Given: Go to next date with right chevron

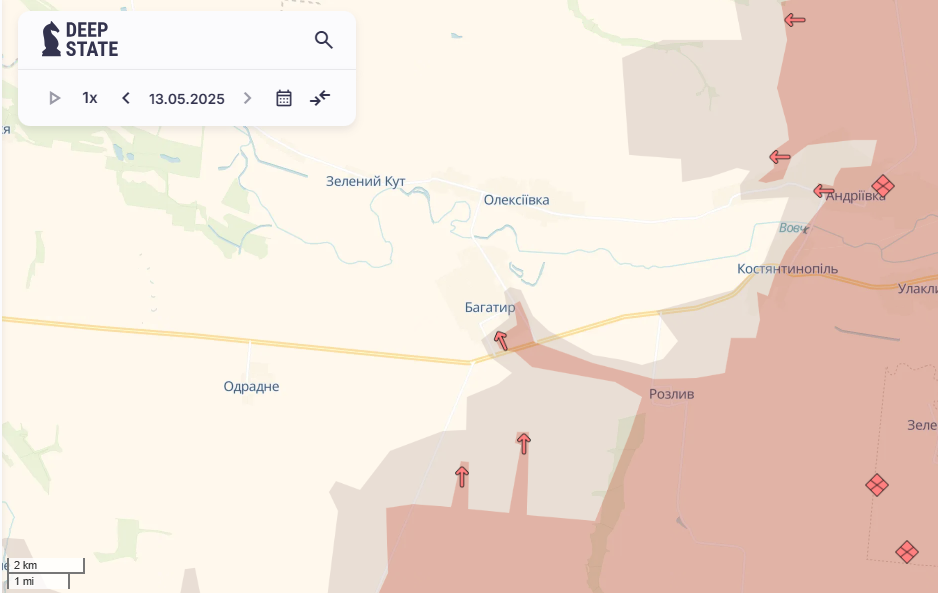Looking at the screenshot, I should pyautogui.click(x=248, y=98).
